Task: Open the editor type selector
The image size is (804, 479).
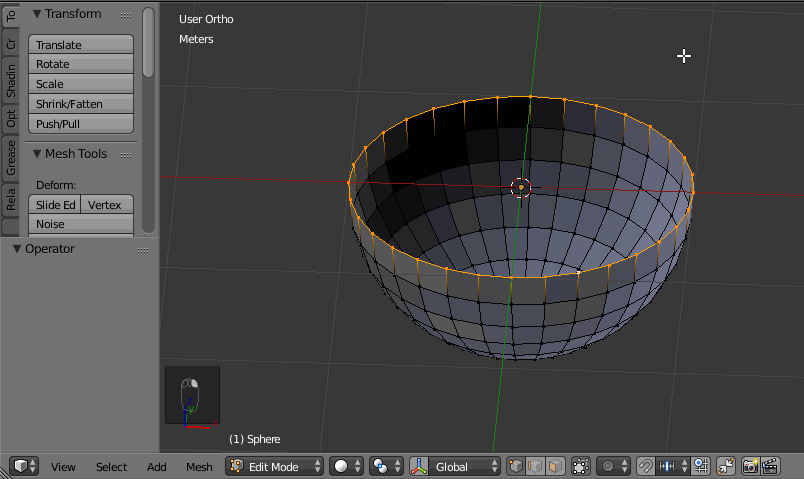Action: (24, 466)
